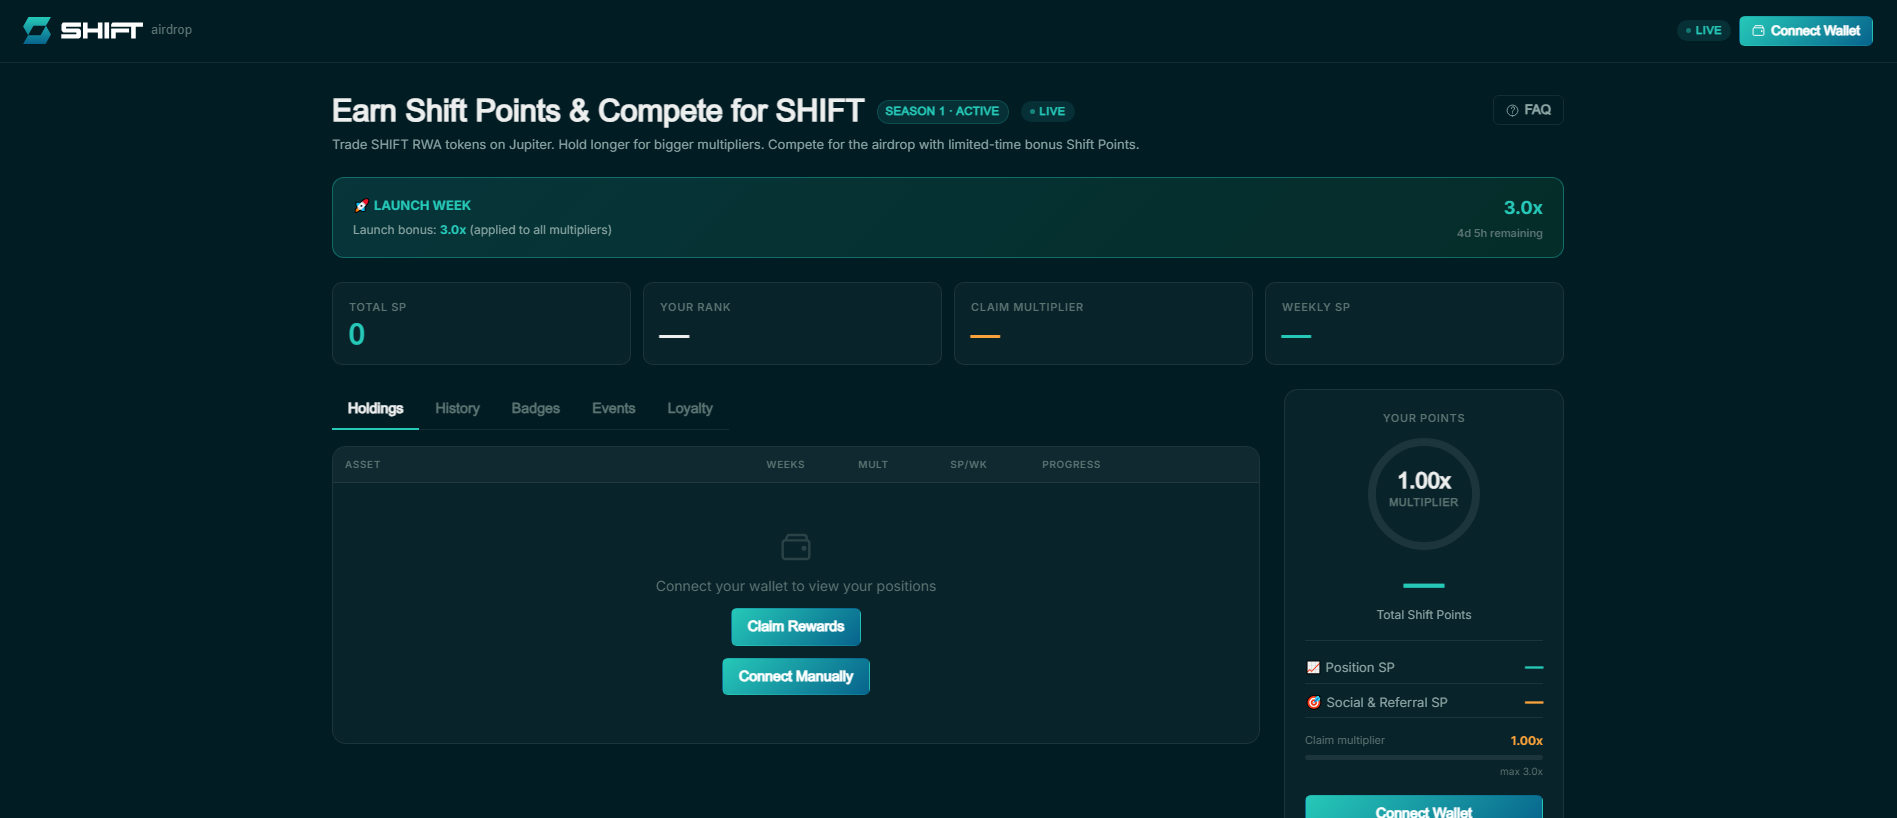Click the LAUNCH WEEK heading text
This screenshot has height=818, width=1897.
point(422,206)
